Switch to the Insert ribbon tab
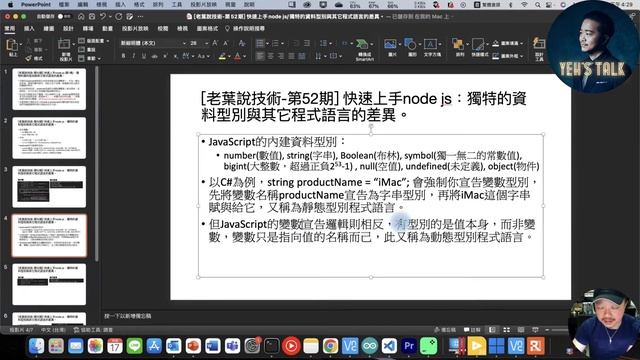This screenshot has height=360, width=640. coord(29,29)
